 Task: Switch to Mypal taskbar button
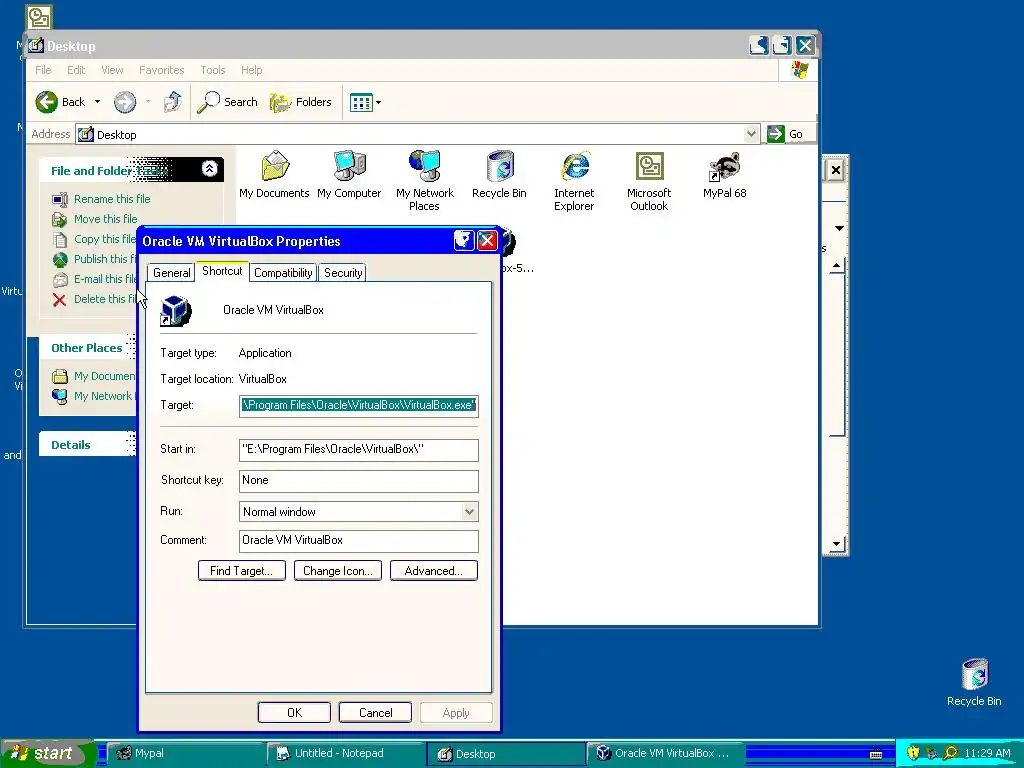click(186, 754)
